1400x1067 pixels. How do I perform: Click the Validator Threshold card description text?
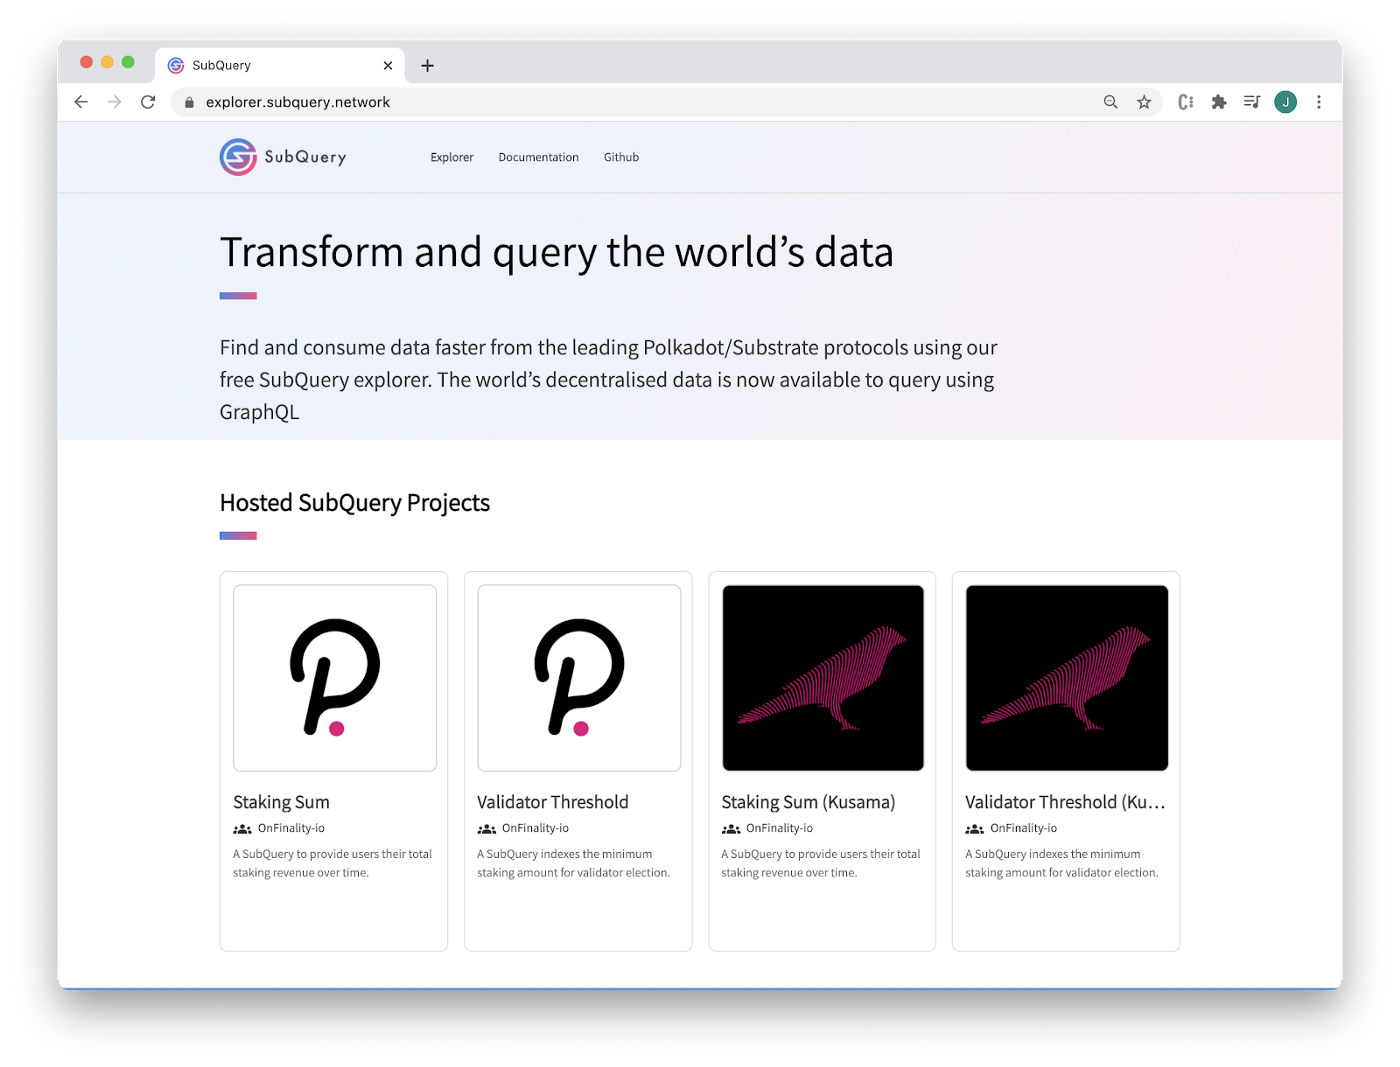(574, 863)
